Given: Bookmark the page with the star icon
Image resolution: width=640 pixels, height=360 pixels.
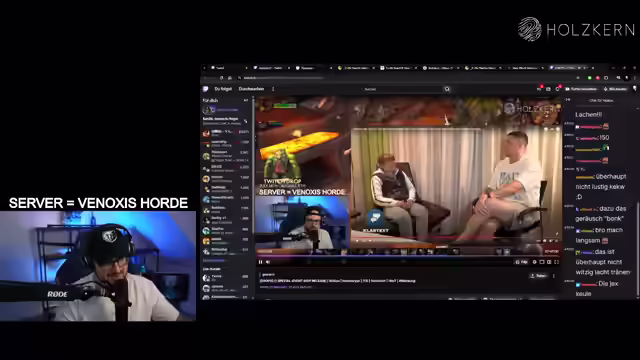Looking at the screenshot, I should coord(578,78).
